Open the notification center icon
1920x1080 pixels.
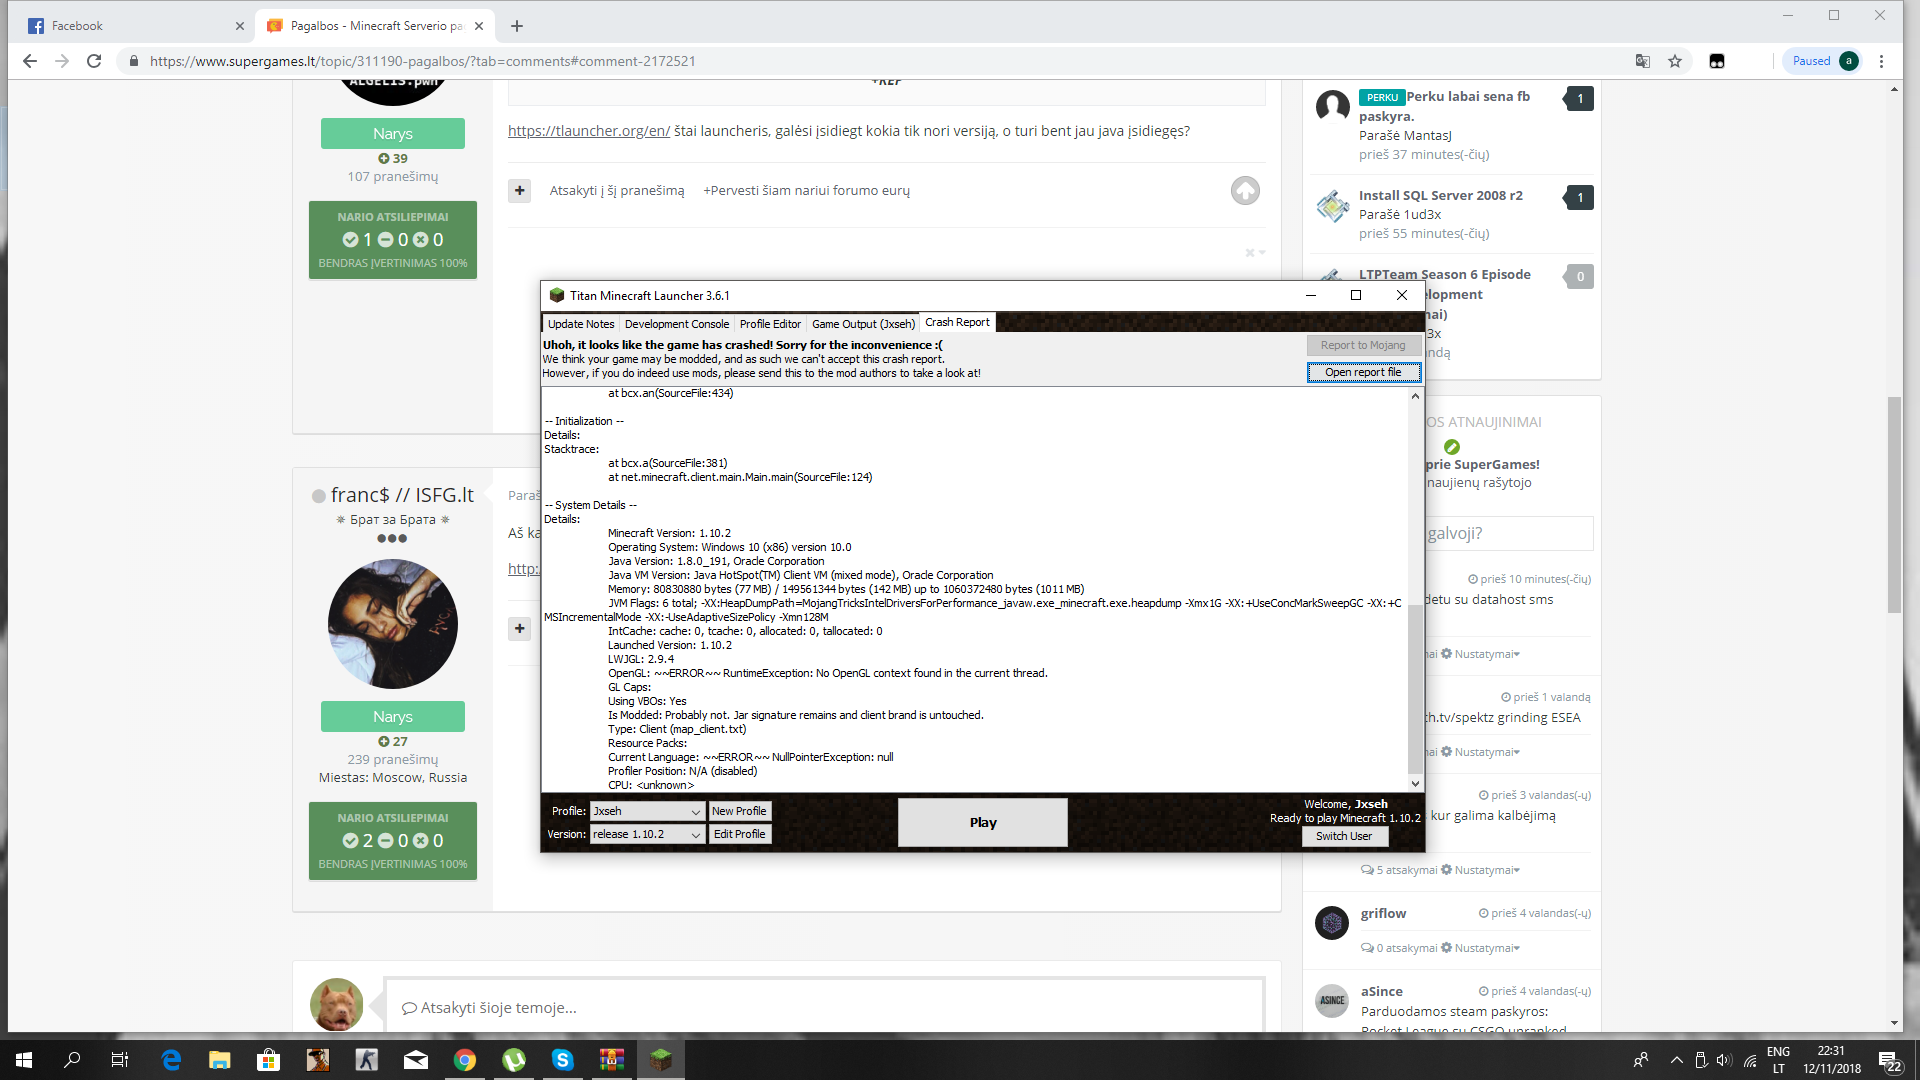point(1889,1061)
